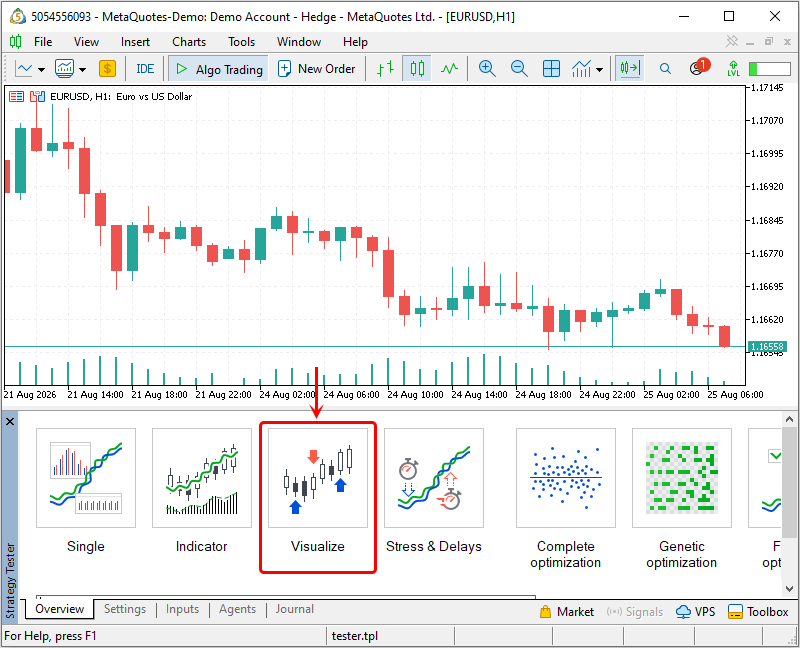The width and height of the screenshot is (800, 648).
Task: Open the Insert menu
Action: (135, 42)
